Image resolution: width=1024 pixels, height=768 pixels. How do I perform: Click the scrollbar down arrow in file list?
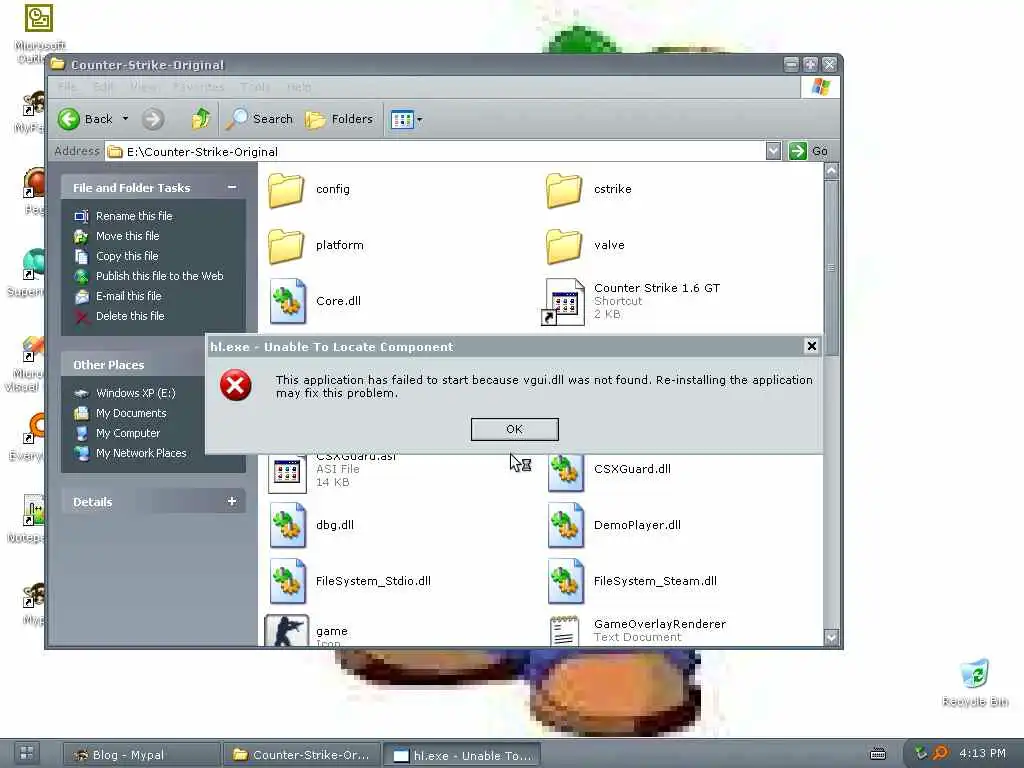point(831,637)
